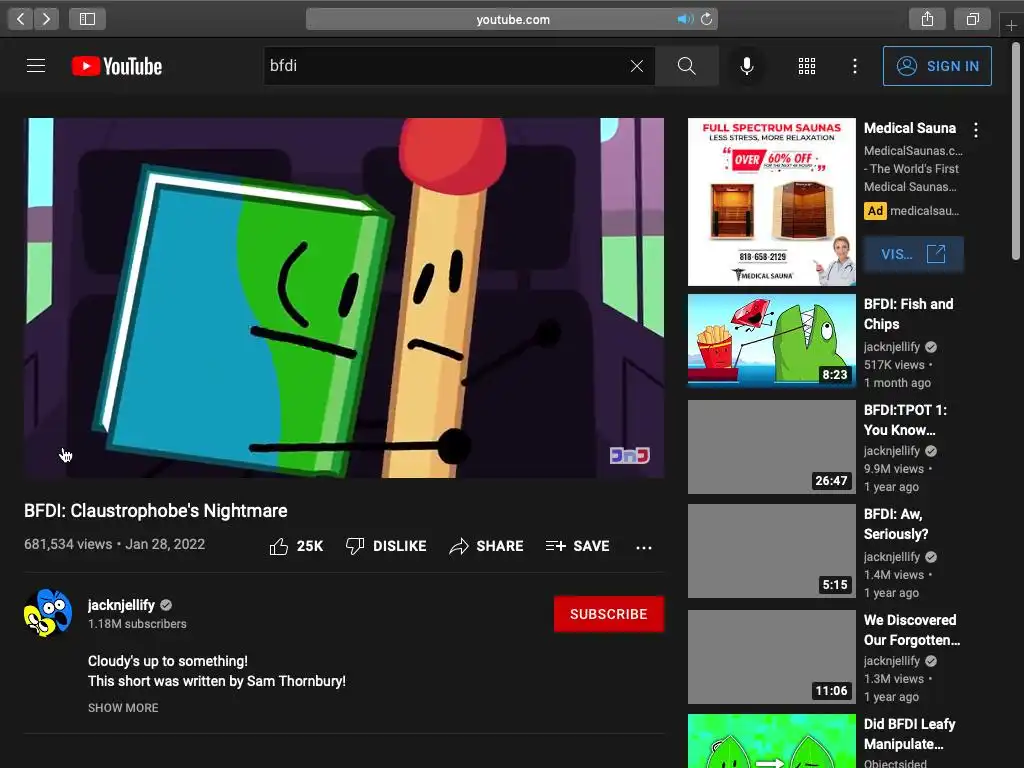The width and height of the screenshot is (1024, 768).
Task: Show the Safari tab overview
Action: [973, 19]
